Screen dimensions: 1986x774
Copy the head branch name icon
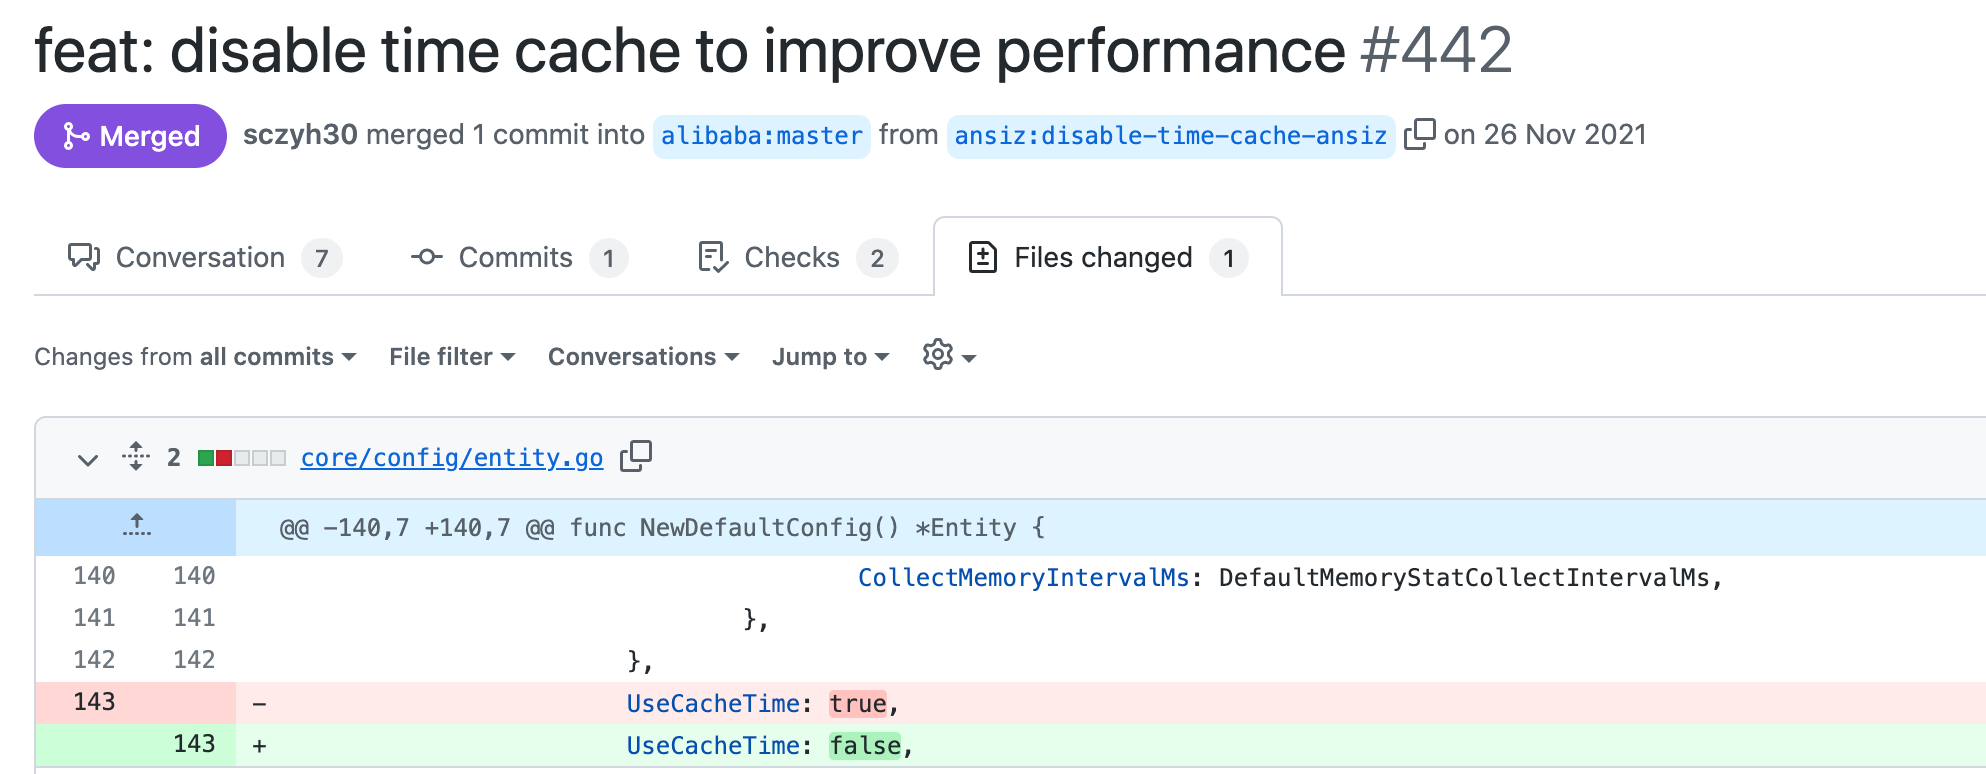click(x=1419, y=134)
